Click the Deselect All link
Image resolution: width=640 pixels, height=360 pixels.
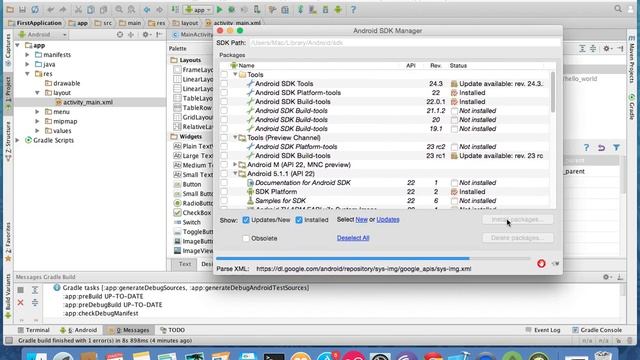pos(353,238)
